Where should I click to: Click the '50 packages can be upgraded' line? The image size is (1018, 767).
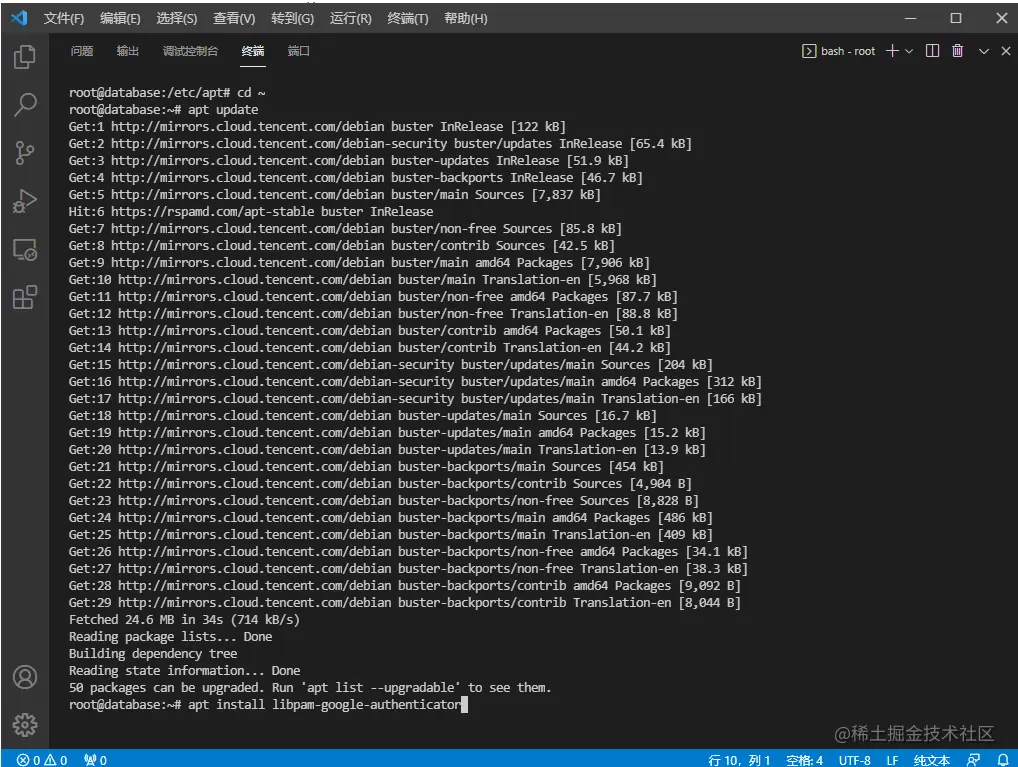(310, 687)
